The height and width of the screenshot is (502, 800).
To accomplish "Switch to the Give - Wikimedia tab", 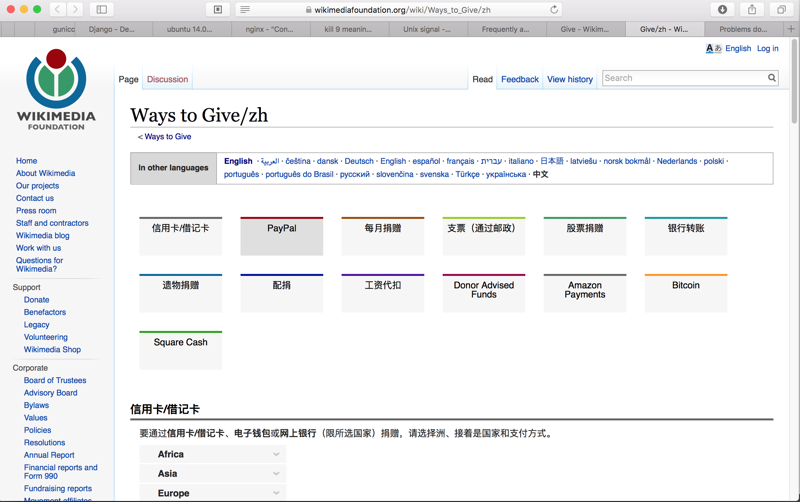I will [x=585, y=29].
